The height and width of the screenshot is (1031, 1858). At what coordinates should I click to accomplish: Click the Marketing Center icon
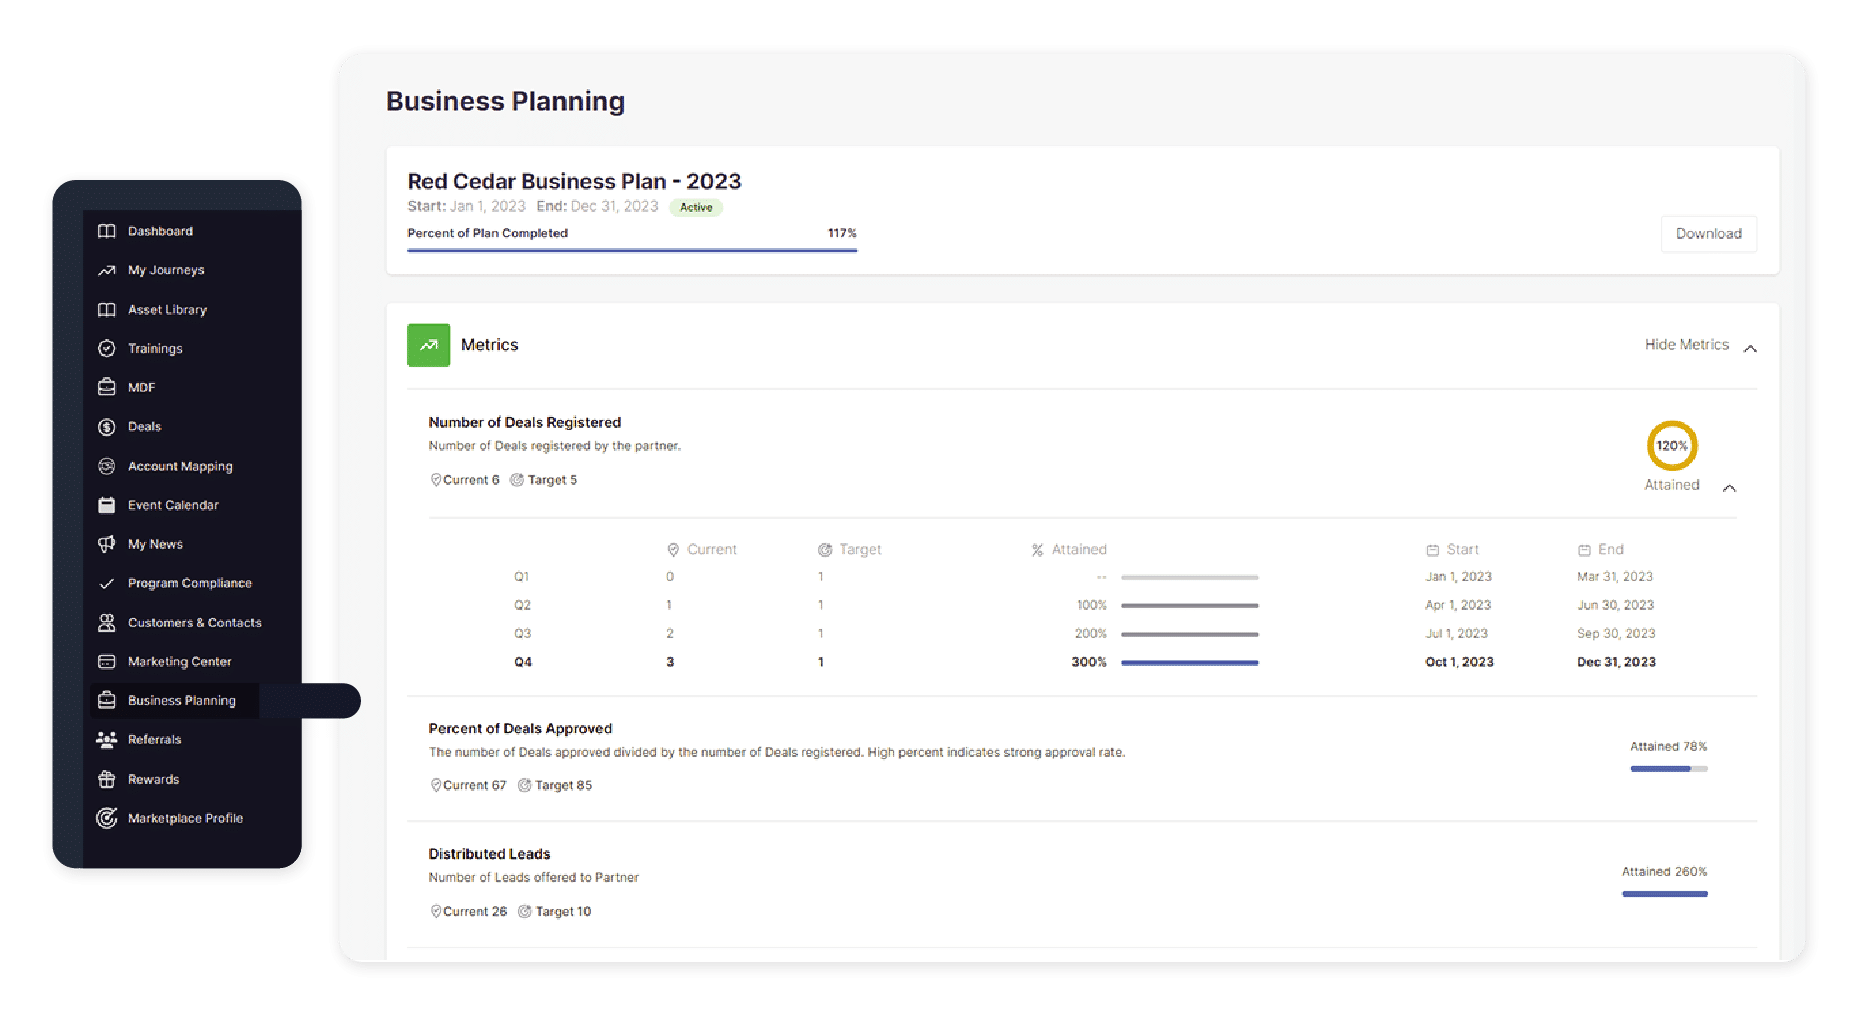click(x=106, y=662)
